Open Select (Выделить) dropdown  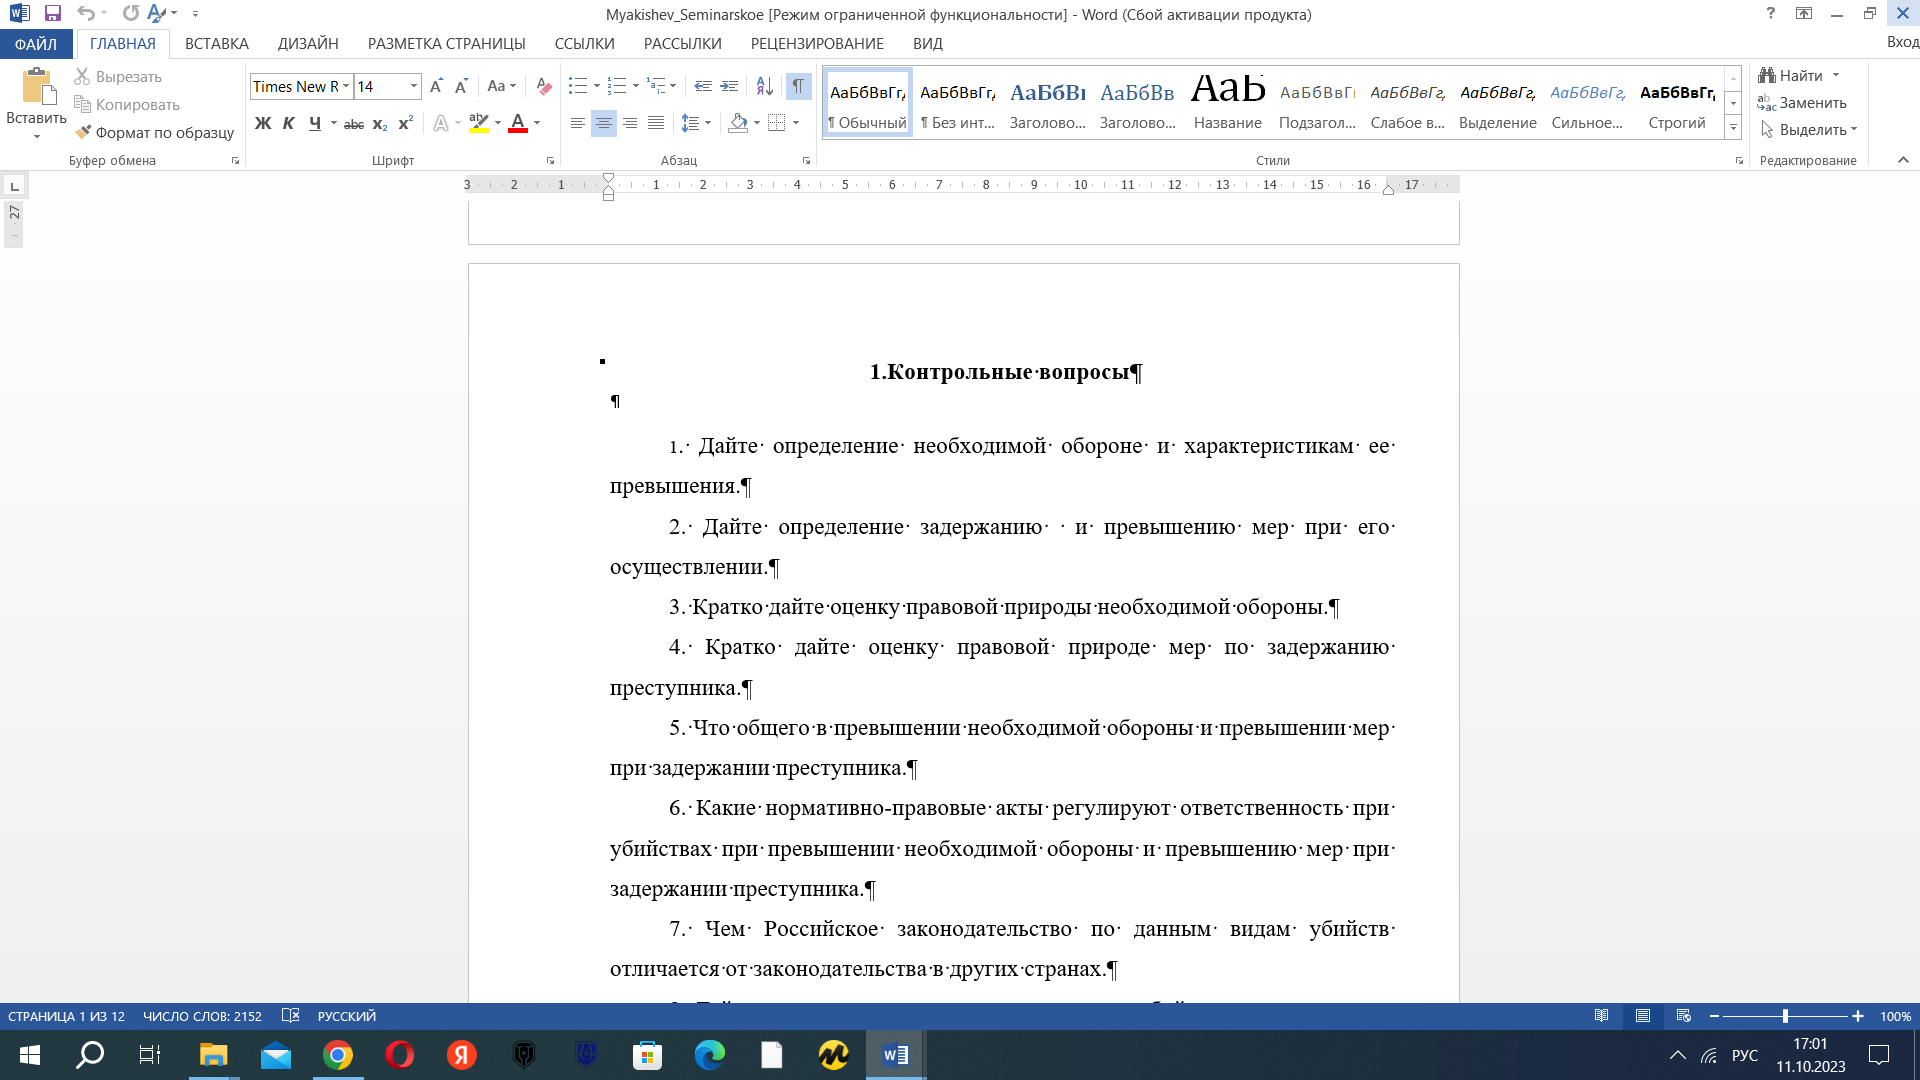point(1808,130)
